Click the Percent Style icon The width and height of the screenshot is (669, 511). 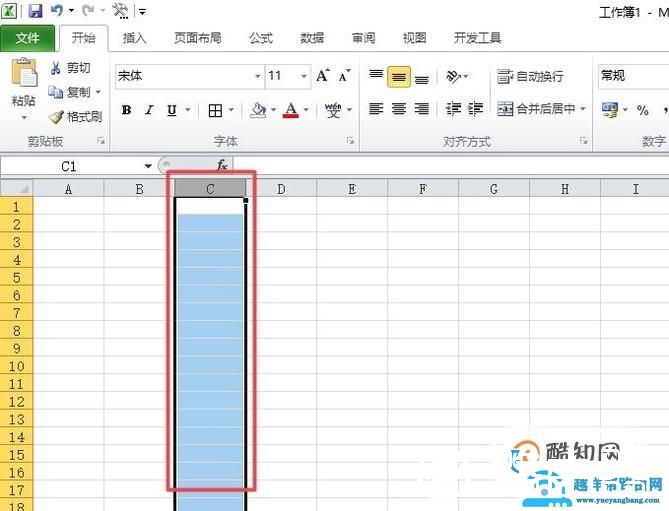click(643, 110)
